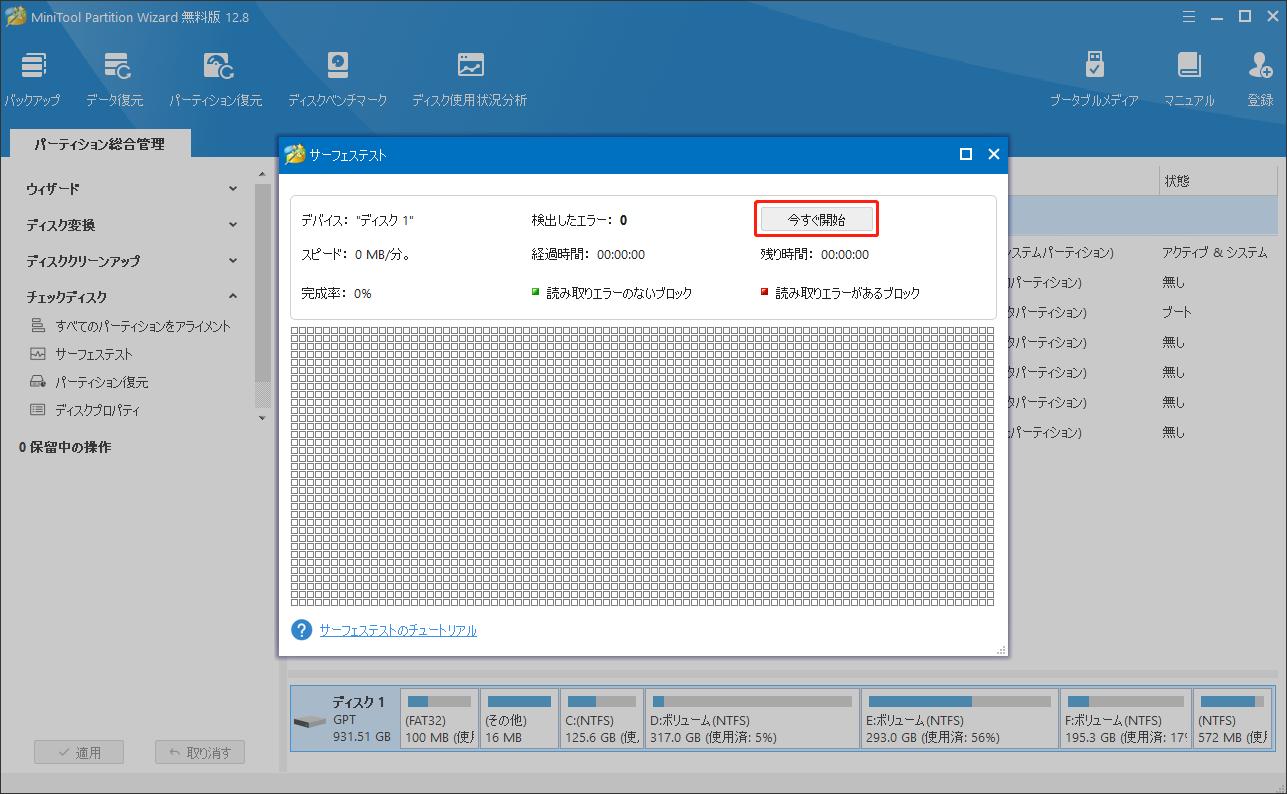The width and height of the screenshot is (1287, 794).
Task: Click the サーフェステスト sidebar icon
Action: [x=38, y=354]
